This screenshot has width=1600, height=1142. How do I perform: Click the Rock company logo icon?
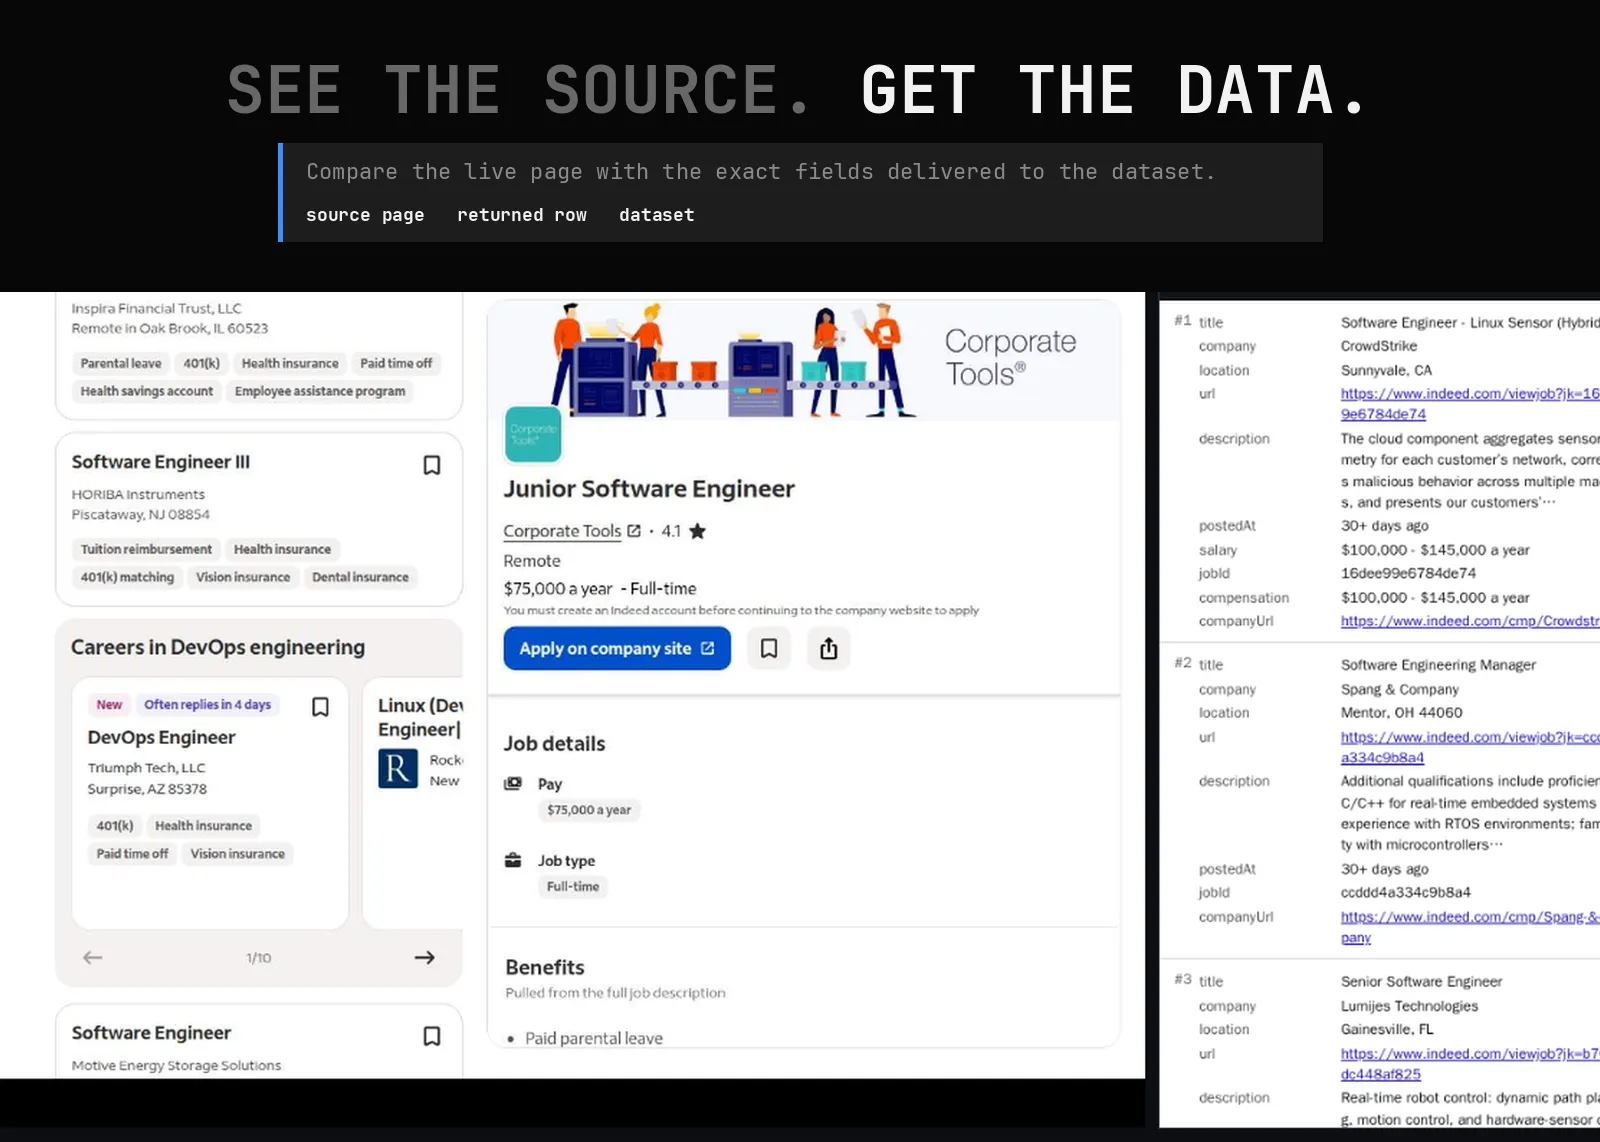click(x=397, y=769)
